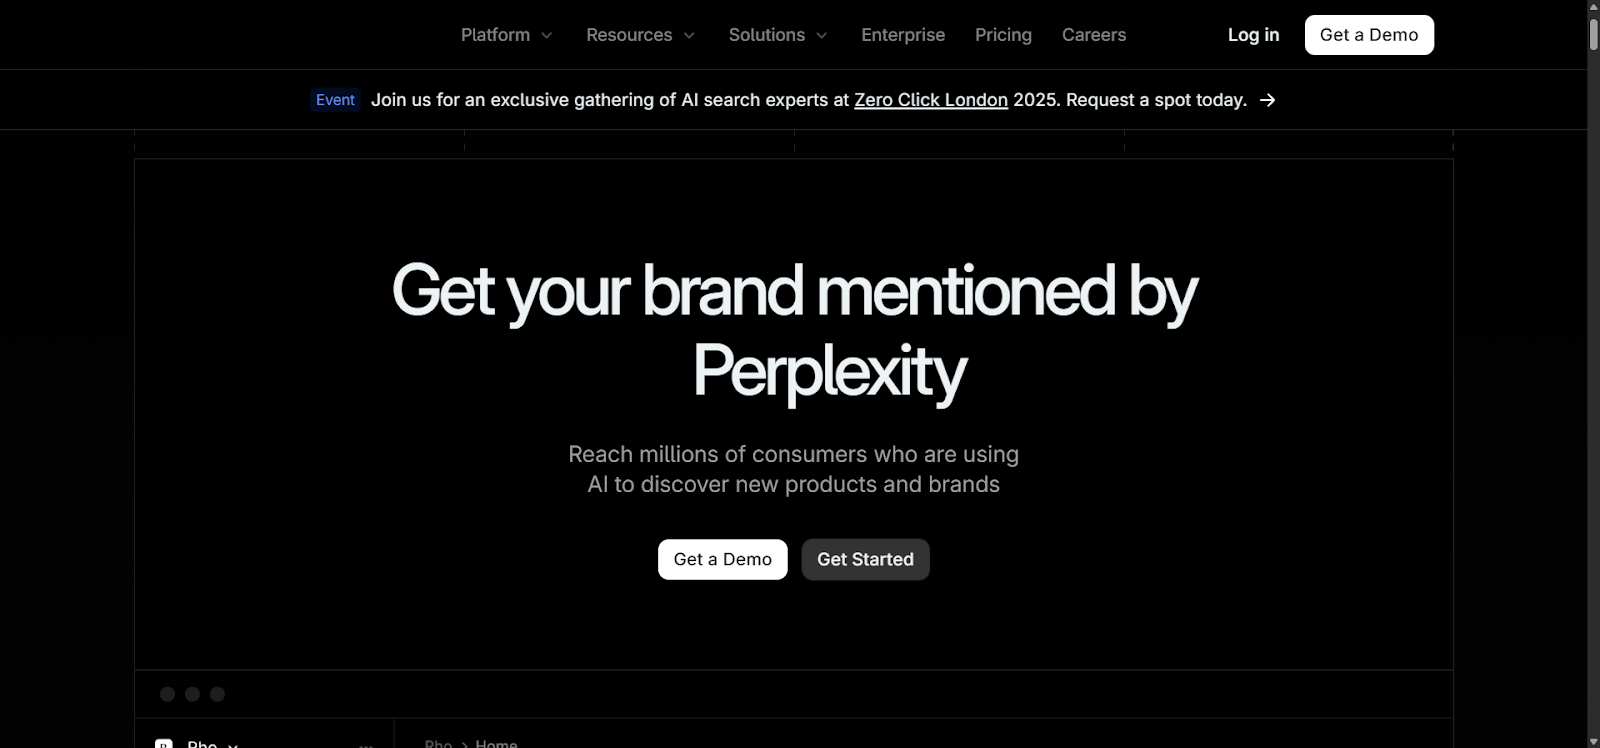Image resolution: width=1600 pixels, height=748 pixels.
Task: Click the arrow icon in the event banner
Action: [x=1268, y=99]
